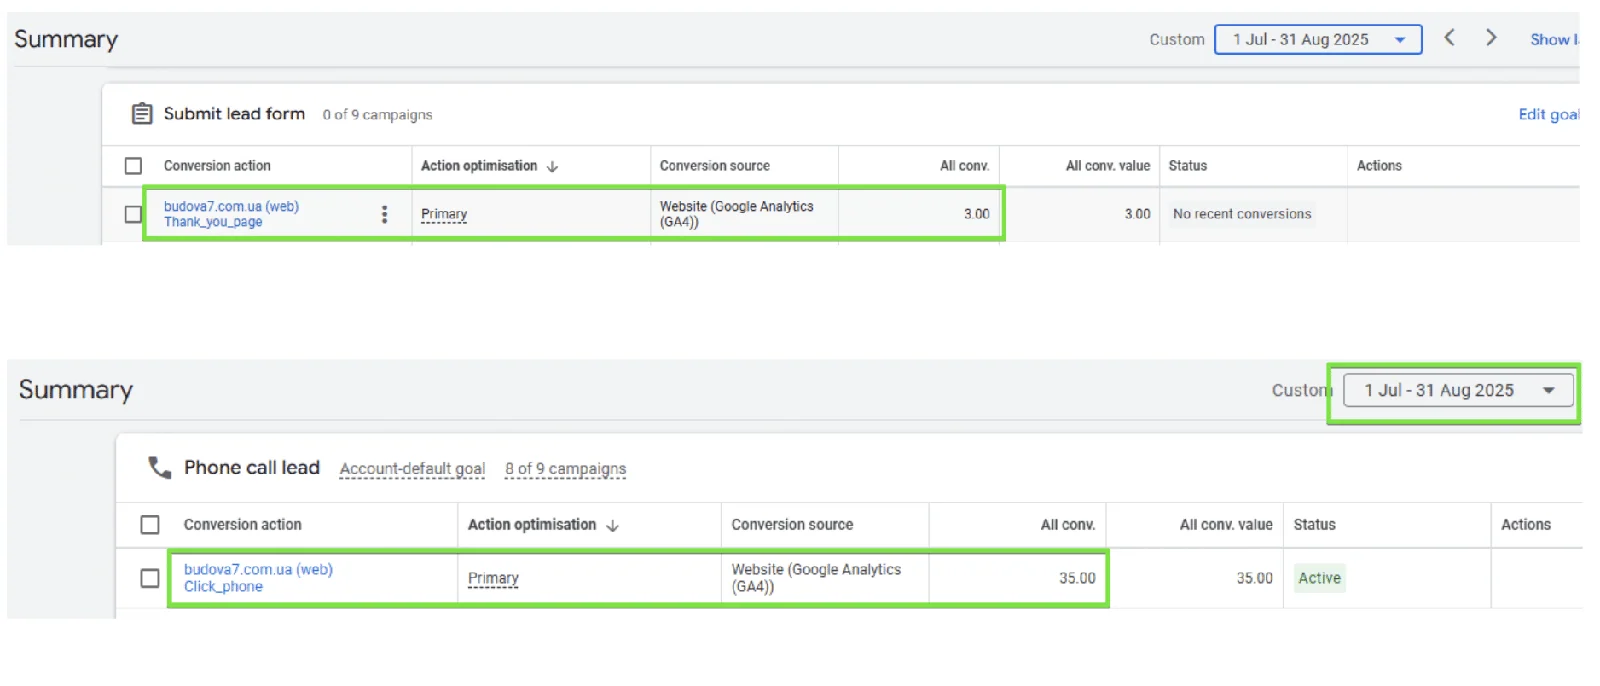The height and width of the screenshot is (686, 1600).
Task: Click the 'Phone call lead' goal title
Action: pos(252,468)
